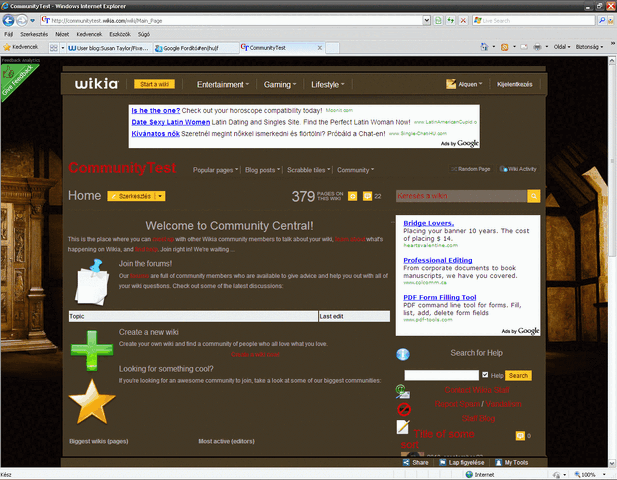
Task: Expand the Blog posts menu
Action: click(x=262, y=170)
